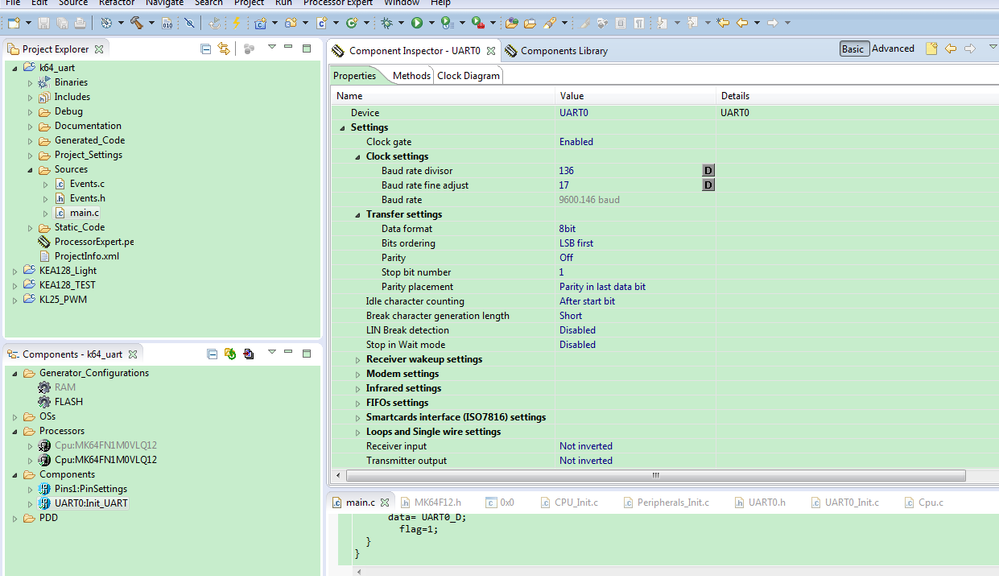This screenshot has width=999, height=576.
Task: Click the yellow lightning bolt toolbar icon
Action: [x=236, y=23]
